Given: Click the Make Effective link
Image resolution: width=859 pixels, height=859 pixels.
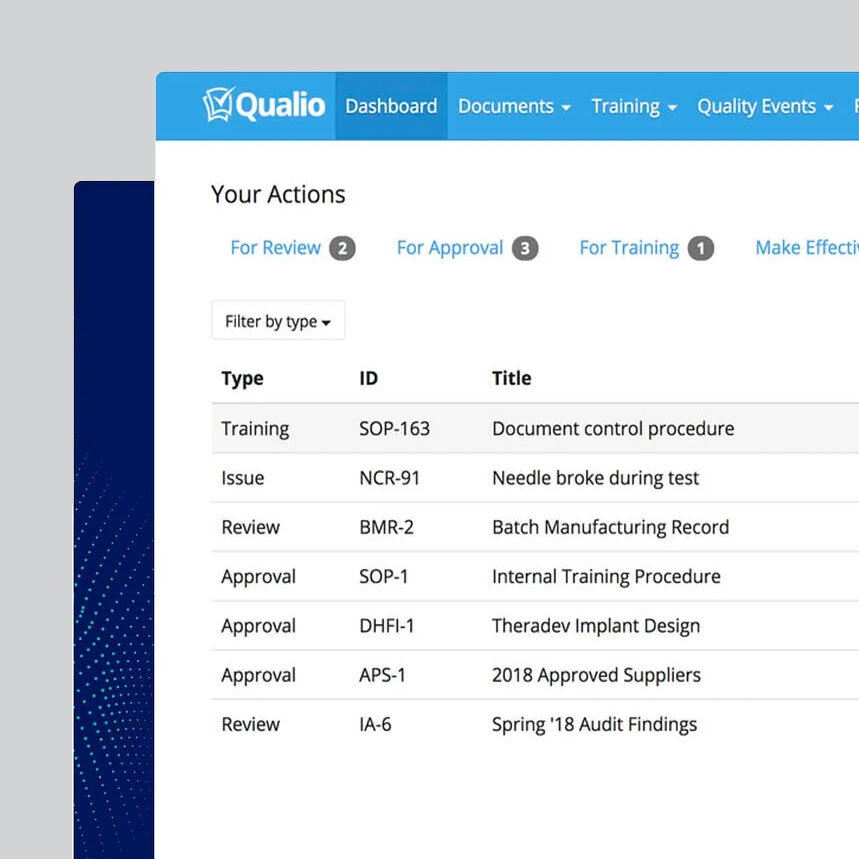Looking at the screenshot, I should point(806,248).
